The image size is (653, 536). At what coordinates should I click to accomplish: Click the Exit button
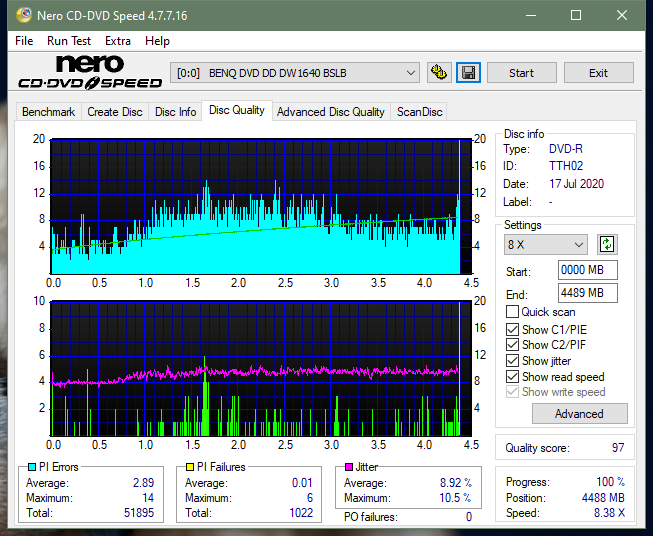(598, 73)
